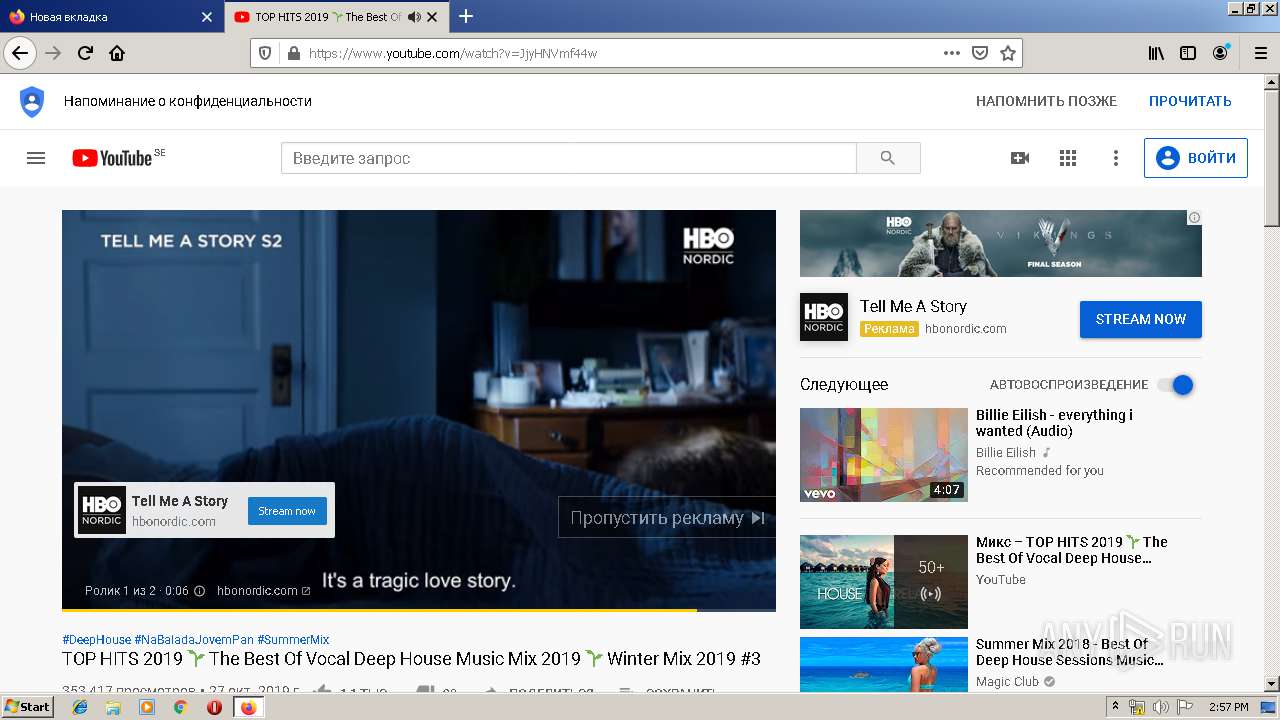Open Firefox Library icon

coord(1156,53)
